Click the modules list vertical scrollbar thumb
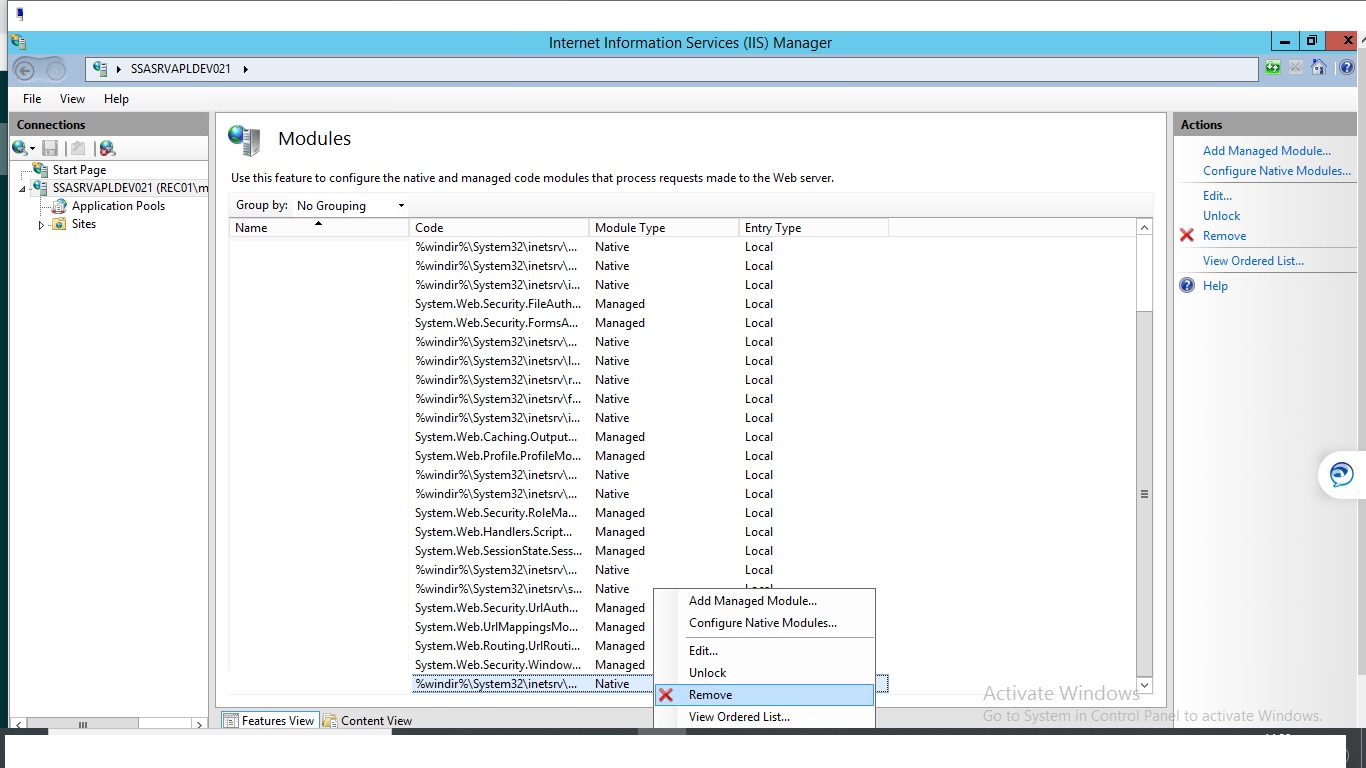 1145,493
